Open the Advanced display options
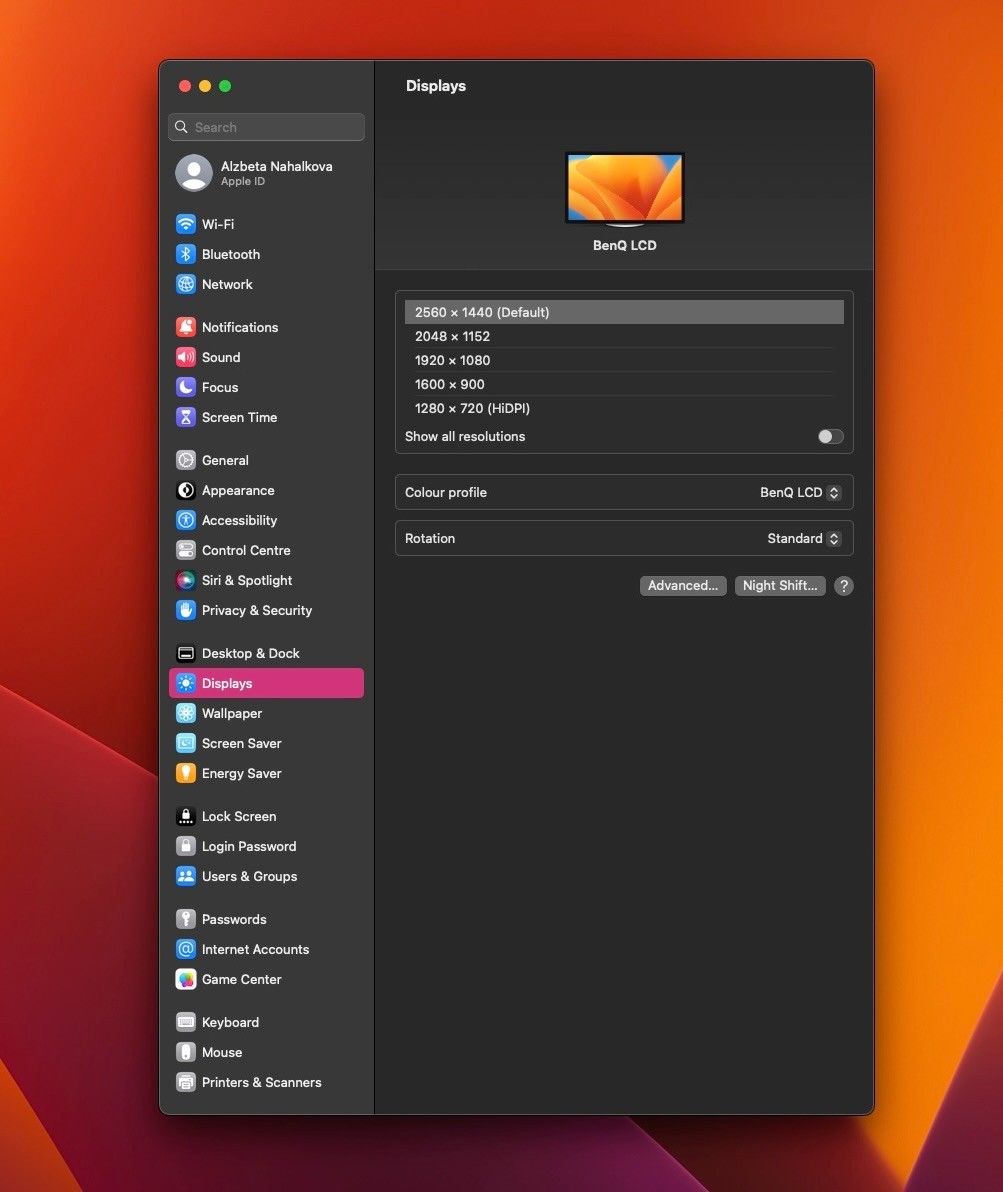Image resolution: width=1003 pixels, height=1192 pixels. pos(683,585)
